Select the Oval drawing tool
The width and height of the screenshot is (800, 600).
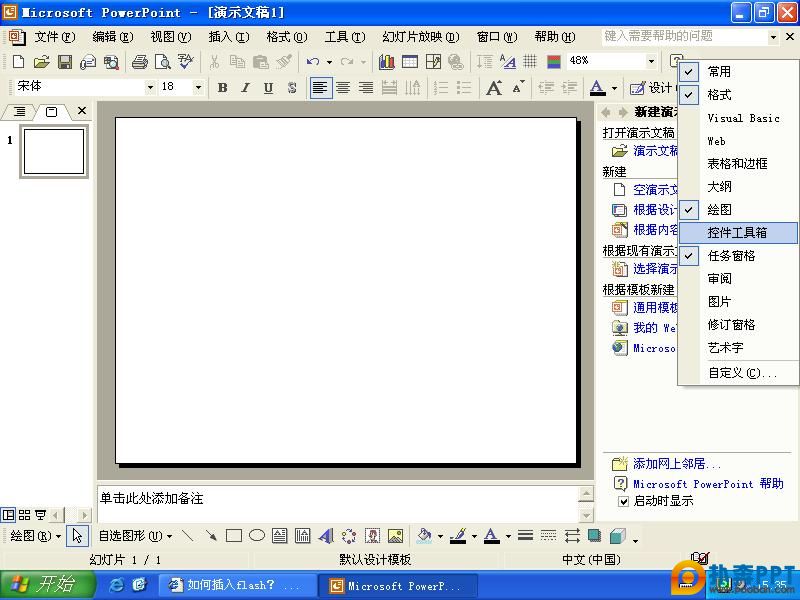(257, 535)
